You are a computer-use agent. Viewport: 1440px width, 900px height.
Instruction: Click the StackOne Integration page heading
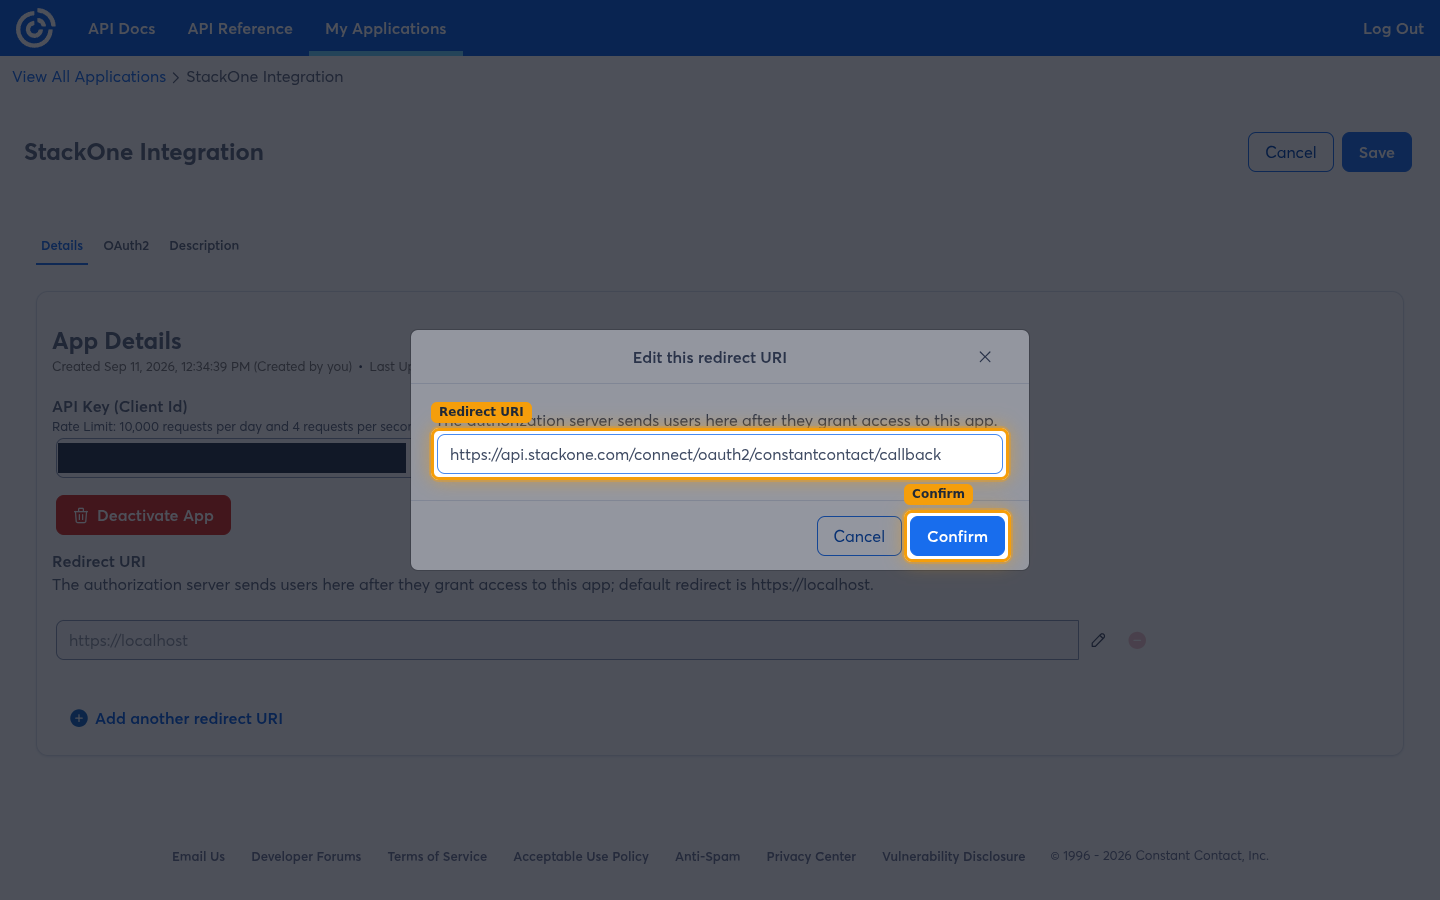point(144,152)
